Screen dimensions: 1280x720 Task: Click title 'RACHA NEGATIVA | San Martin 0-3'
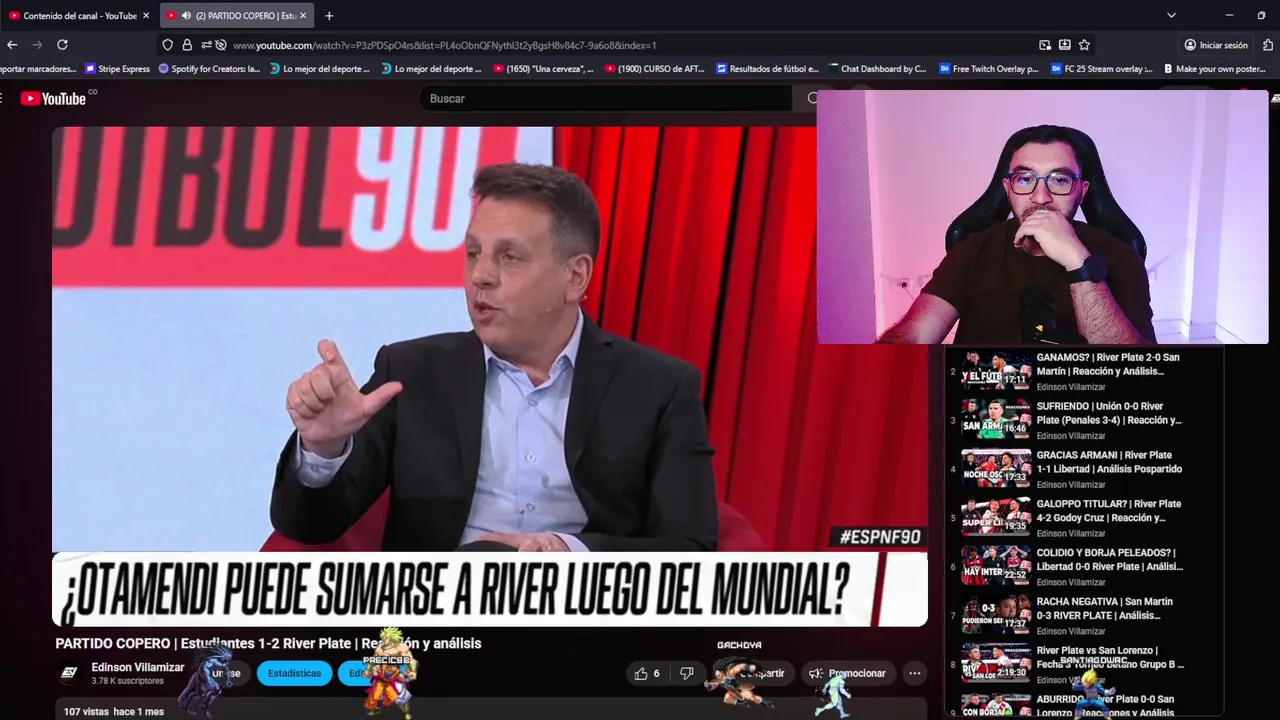pyautogui.click(x=1105, y=608)
